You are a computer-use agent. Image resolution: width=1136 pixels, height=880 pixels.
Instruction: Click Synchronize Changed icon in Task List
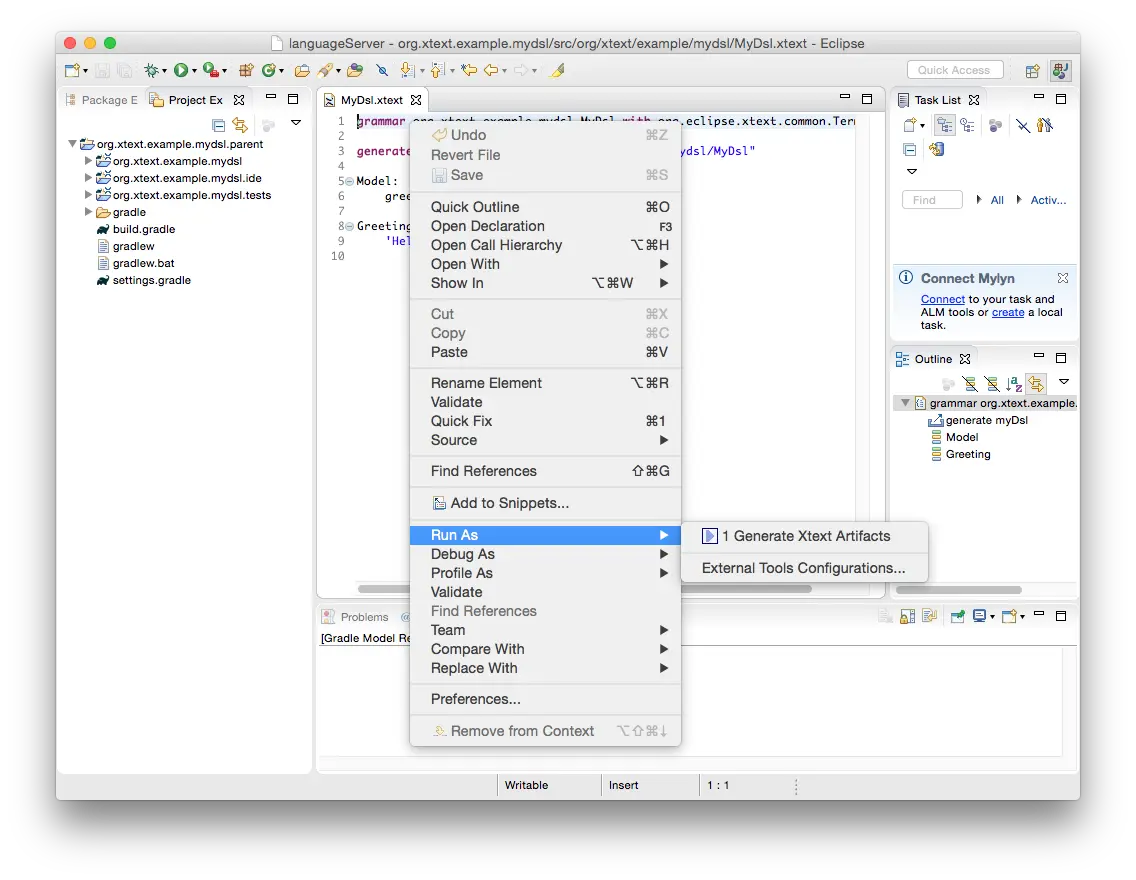pos(937,149)
